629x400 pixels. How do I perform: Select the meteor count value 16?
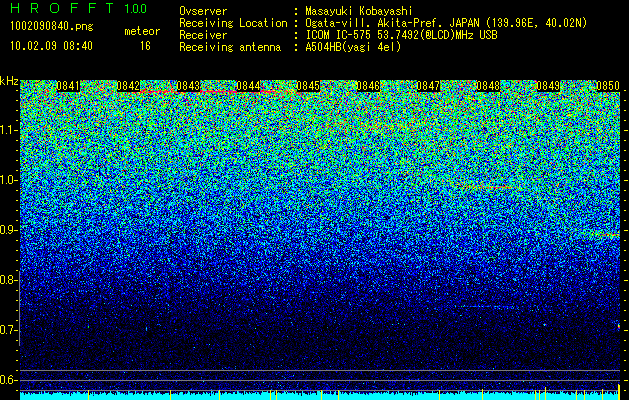pyautogui.click(x=145, y=46)
